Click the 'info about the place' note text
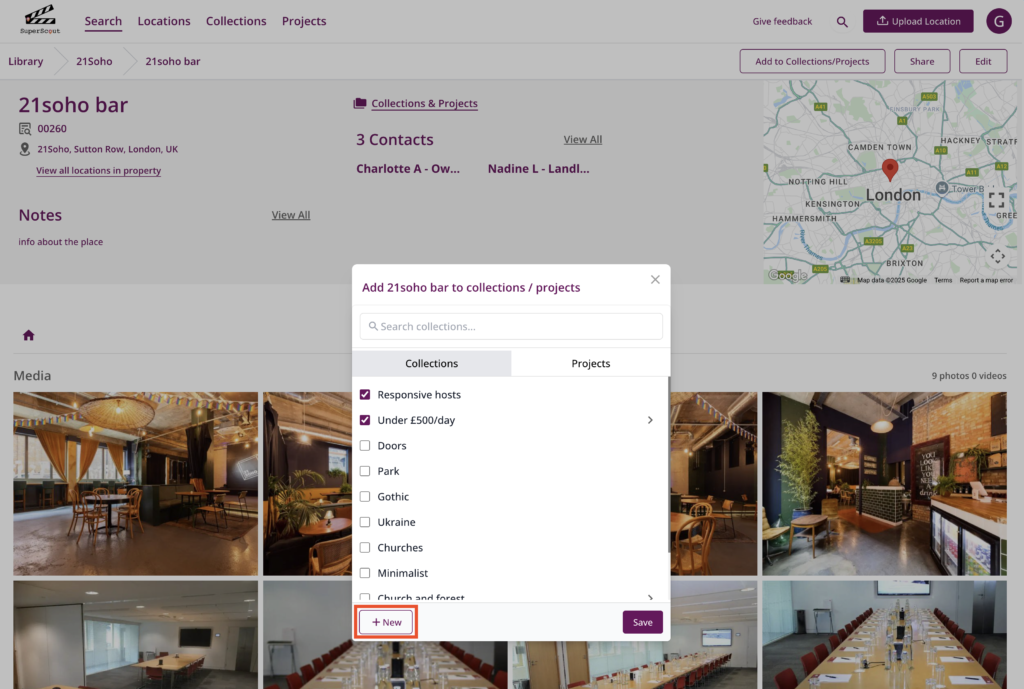Viewport: 1024px width, 689px height. pyautogui.click(x=61, y=242)
